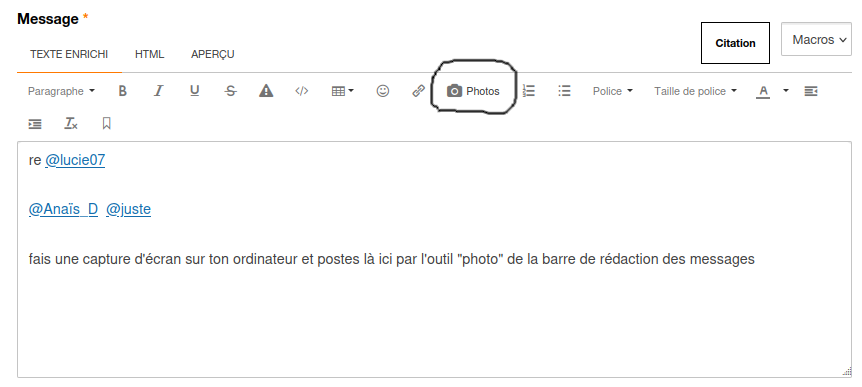Insert a bulleted list
The height and width of the screenshot is (387, 862).
click(x=565, y=91)
